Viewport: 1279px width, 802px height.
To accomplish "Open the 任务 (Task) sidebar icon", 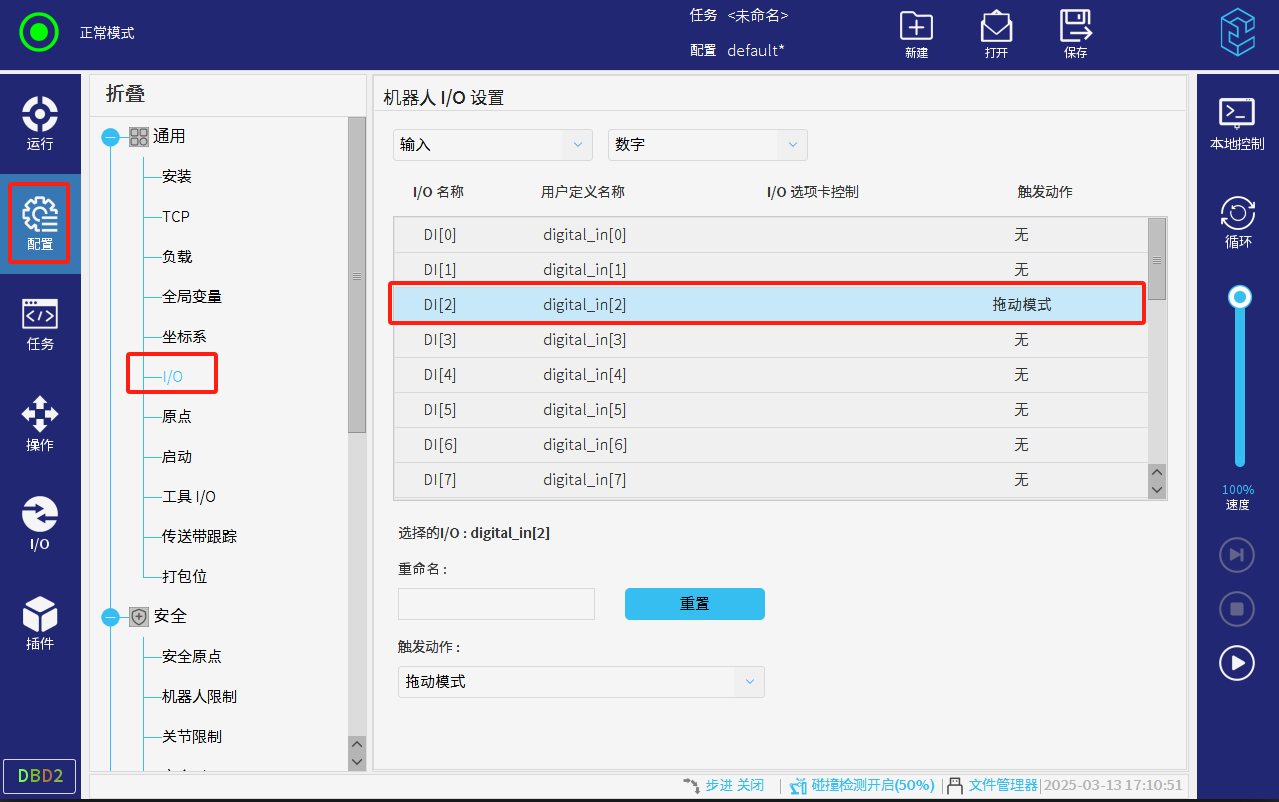I will (x=40, y=323).
